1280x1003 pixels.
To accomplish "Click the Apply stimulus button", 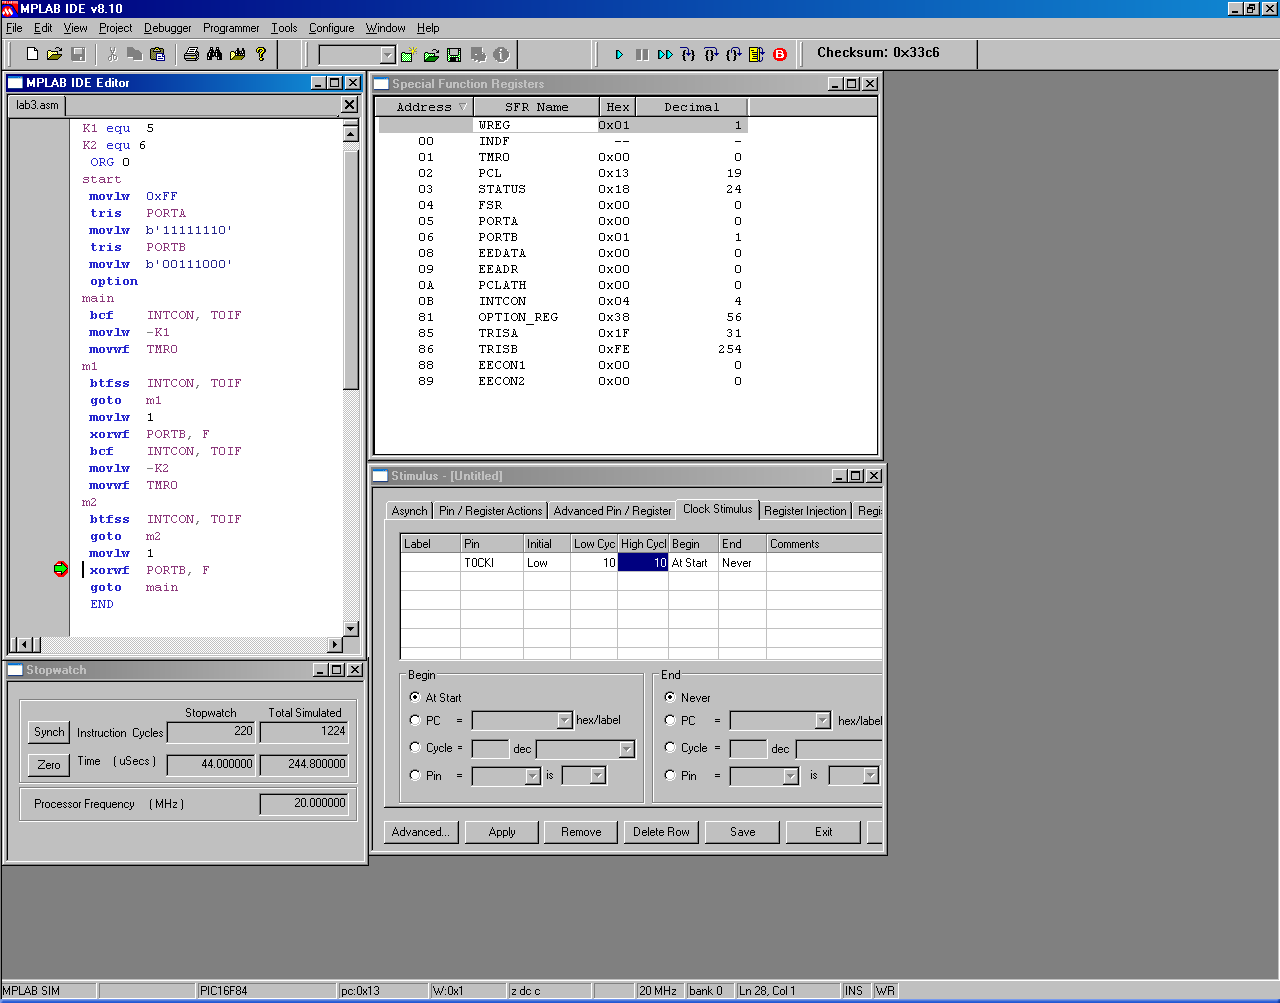I will [502, 832].
